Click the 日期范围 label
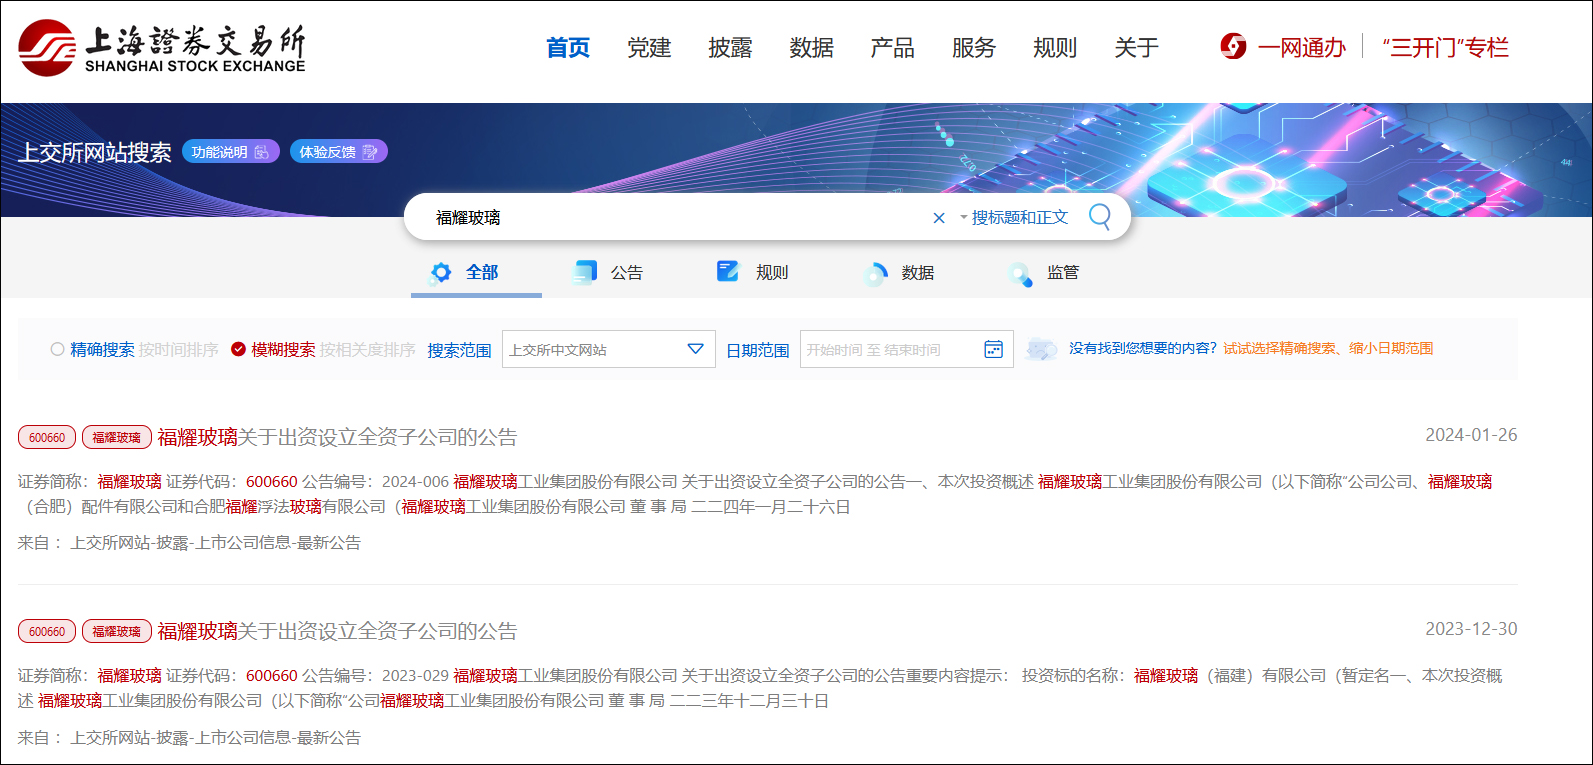This screenshot has width=1593, height=765. point(758,350)
